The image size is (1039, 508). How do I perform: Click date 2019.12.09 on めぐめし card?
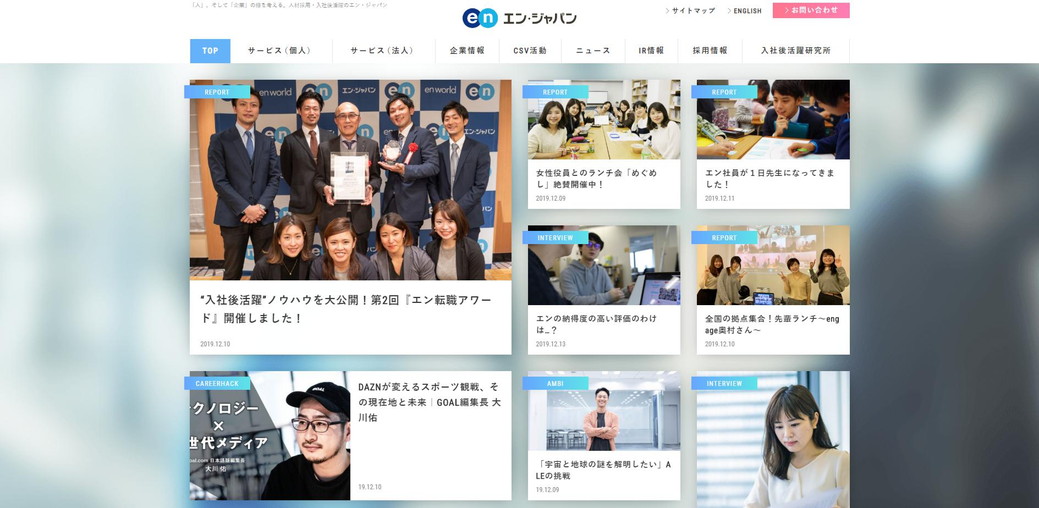point(551,199)
